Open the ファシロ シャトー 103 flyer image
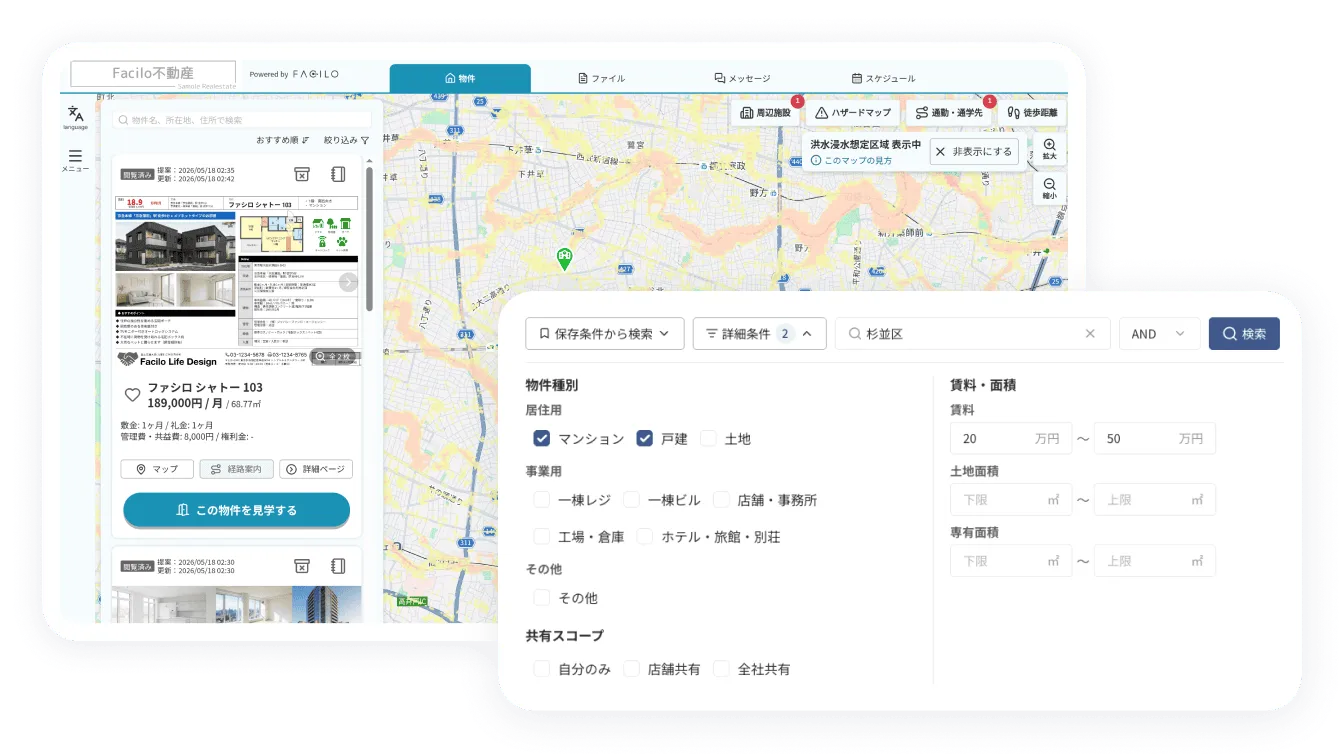 pyautogui.click(x=237, y=282)
